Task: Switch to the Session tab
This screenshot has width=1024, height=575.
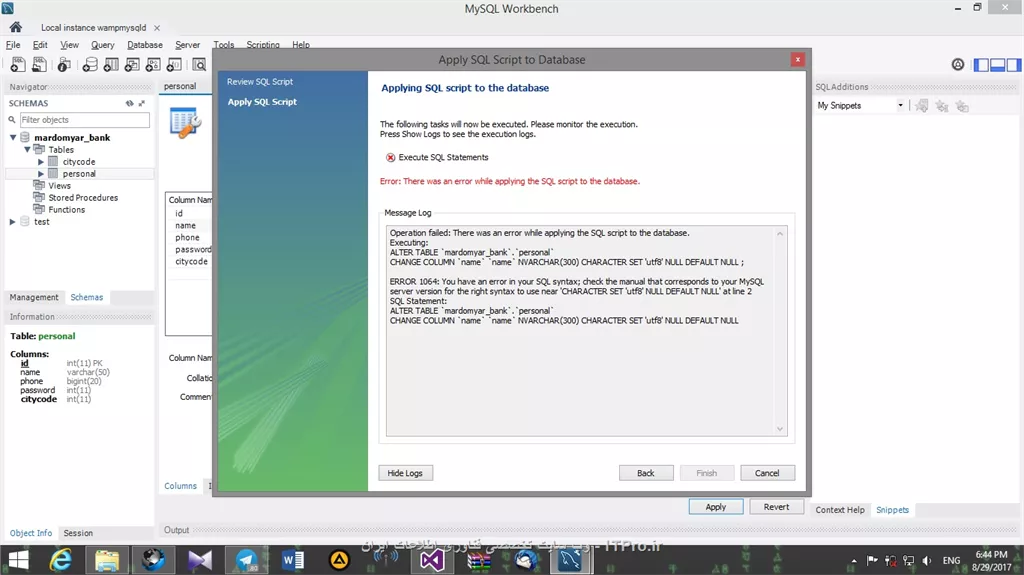Action: click(x=78, y=533)
